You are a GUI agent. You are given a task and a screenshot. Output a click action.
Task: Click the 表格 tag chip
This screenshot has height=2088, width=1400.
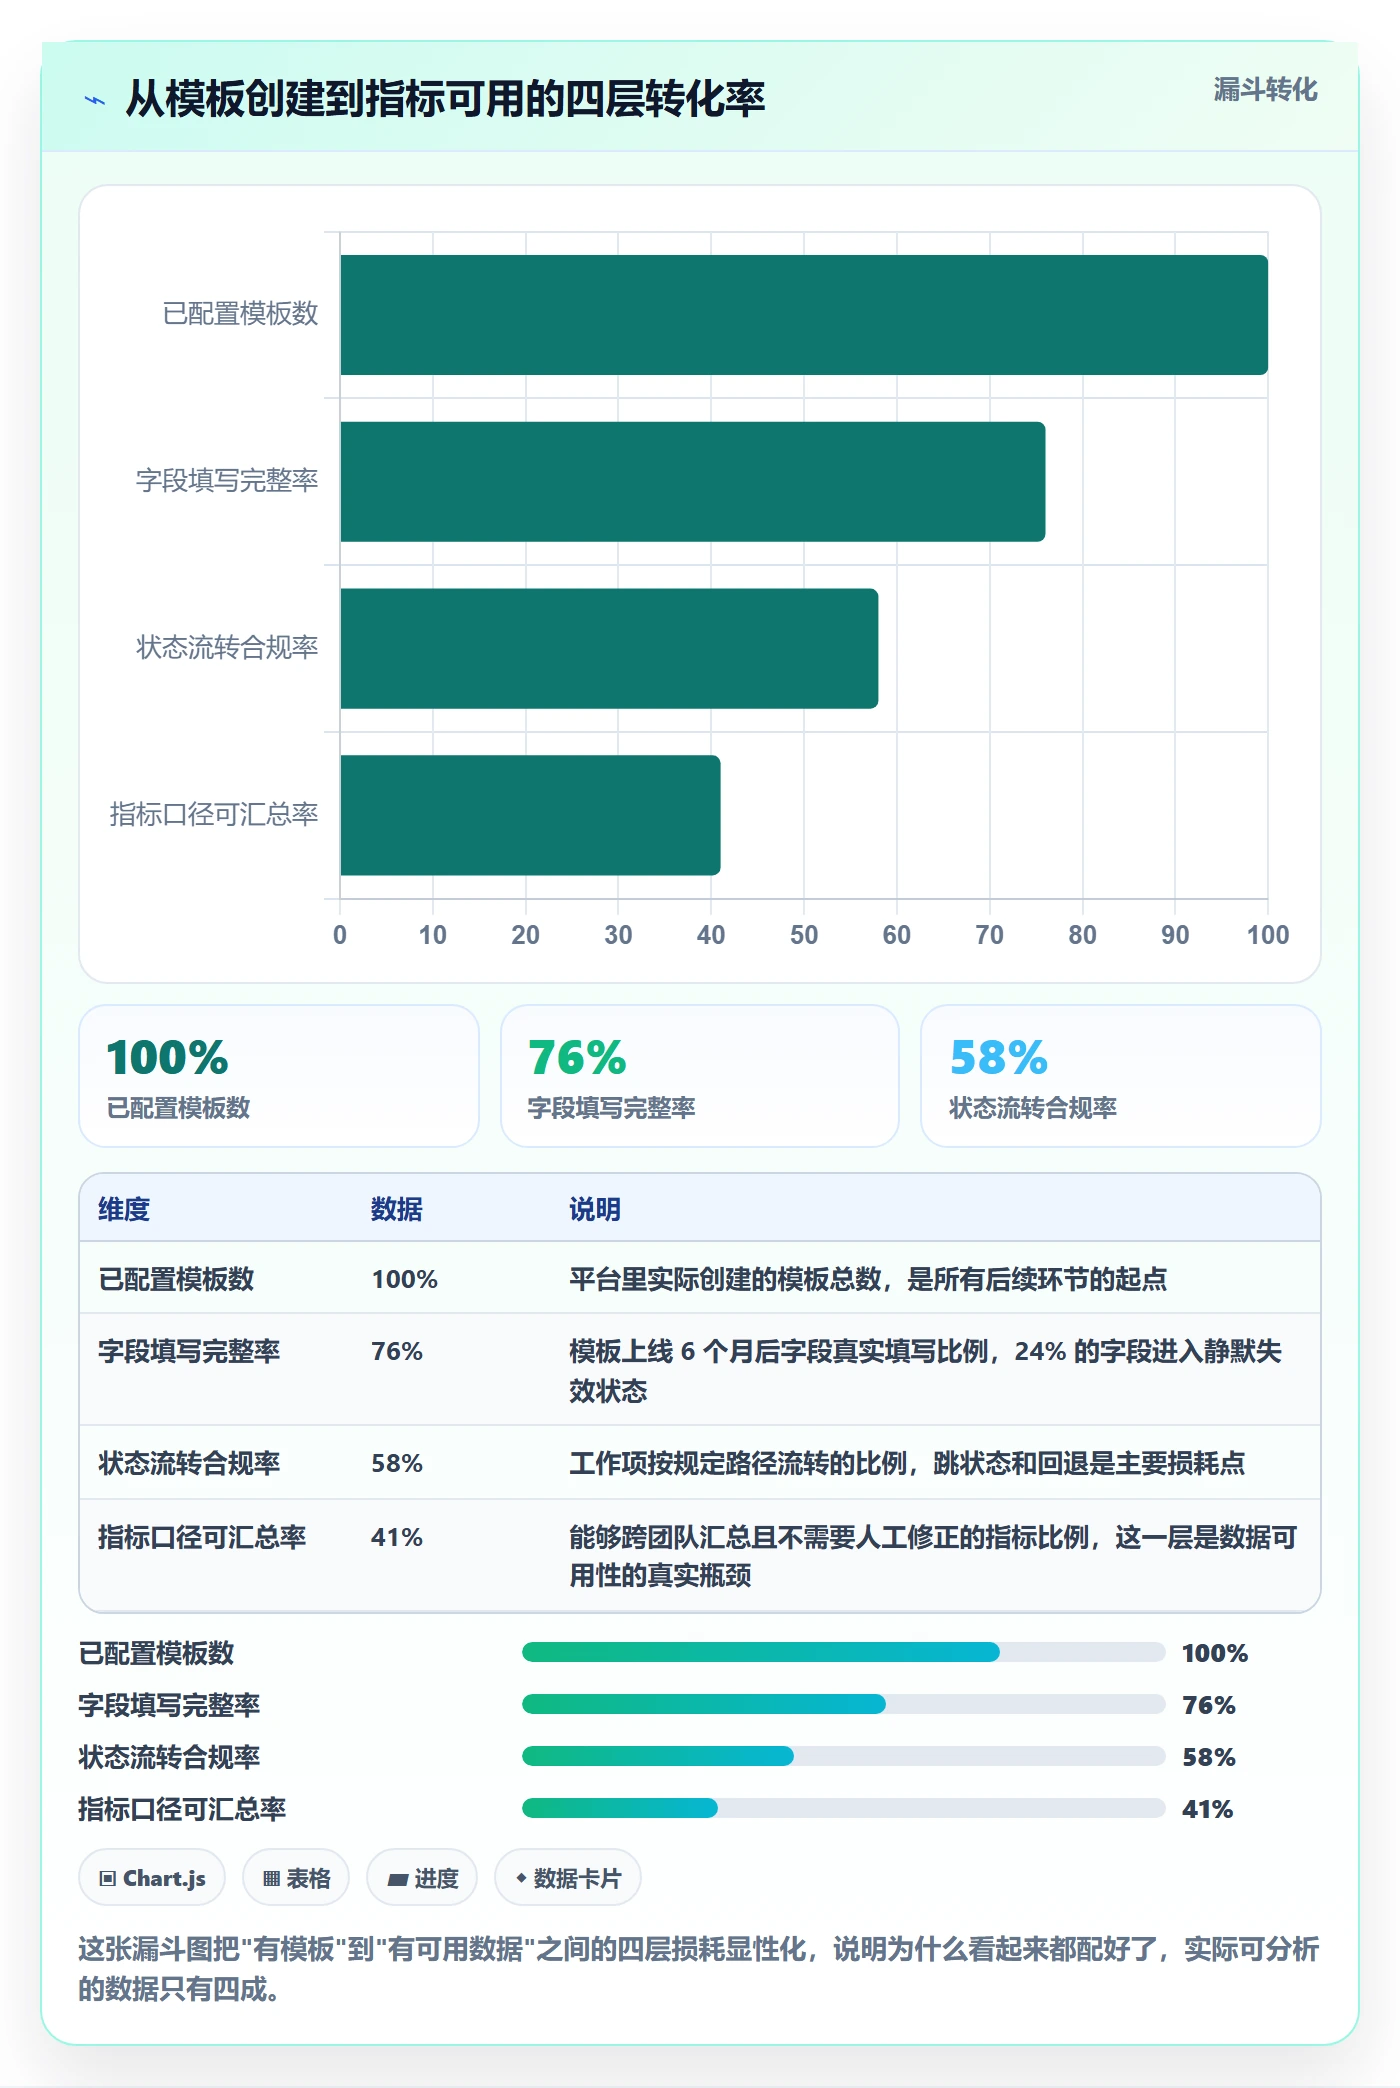click(x=296, y=1878)
